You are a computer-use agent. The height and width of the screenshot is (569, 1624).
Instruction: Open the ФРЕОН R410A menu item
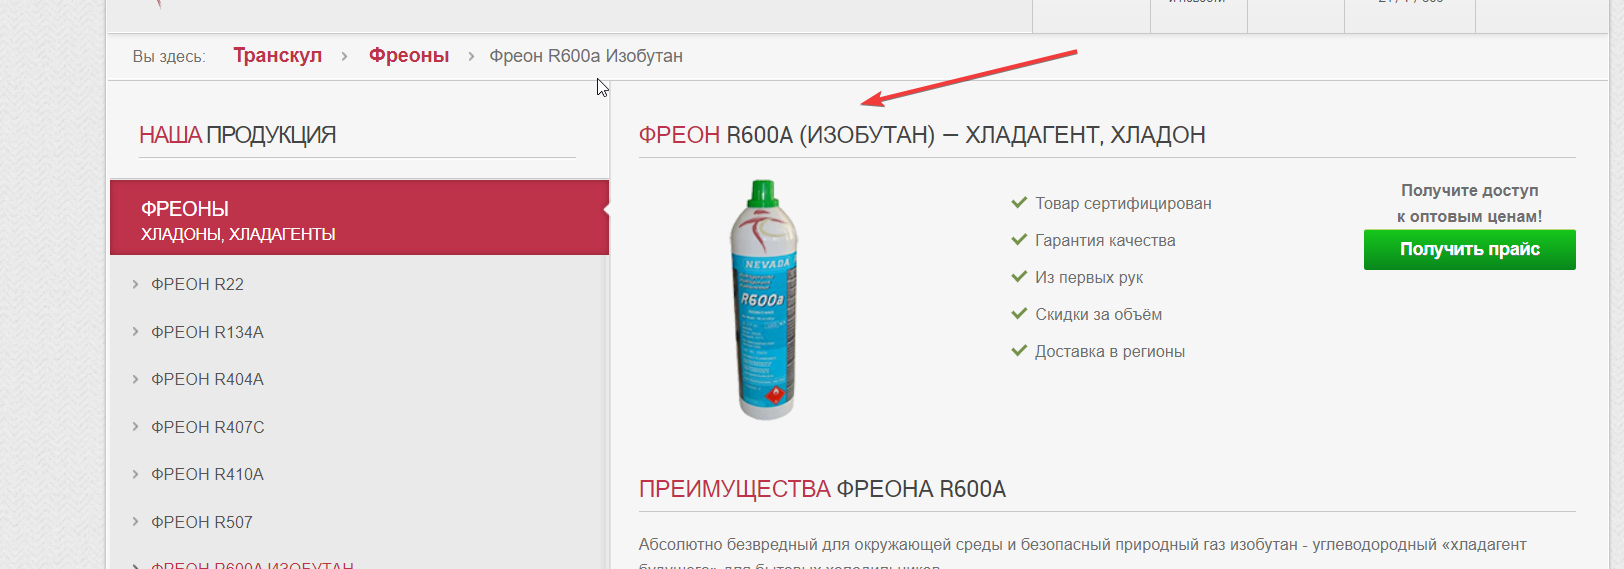pyautogui.click(x=207, y=475)
